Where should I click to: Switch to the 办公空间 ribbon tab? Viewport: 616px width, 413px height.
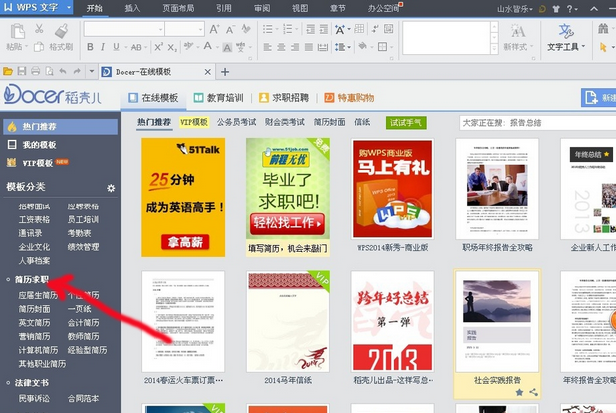coord(383,8)
